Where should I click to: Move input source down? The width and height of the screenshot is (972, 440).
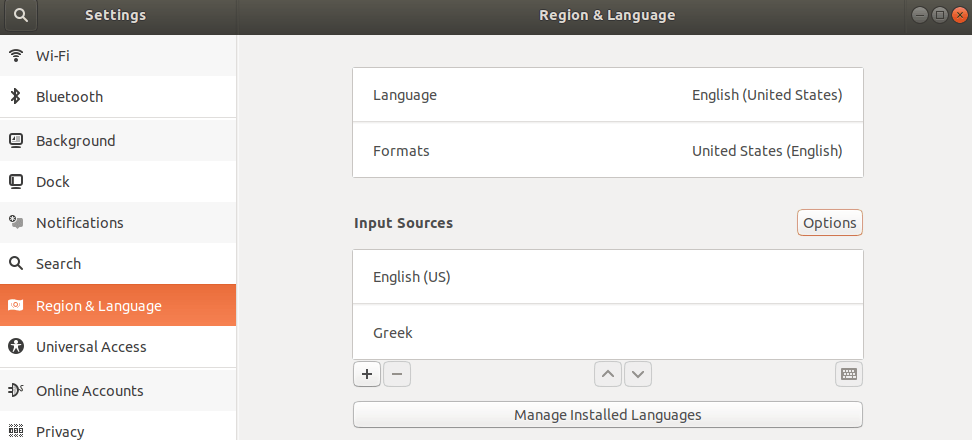tap(638, 374)
